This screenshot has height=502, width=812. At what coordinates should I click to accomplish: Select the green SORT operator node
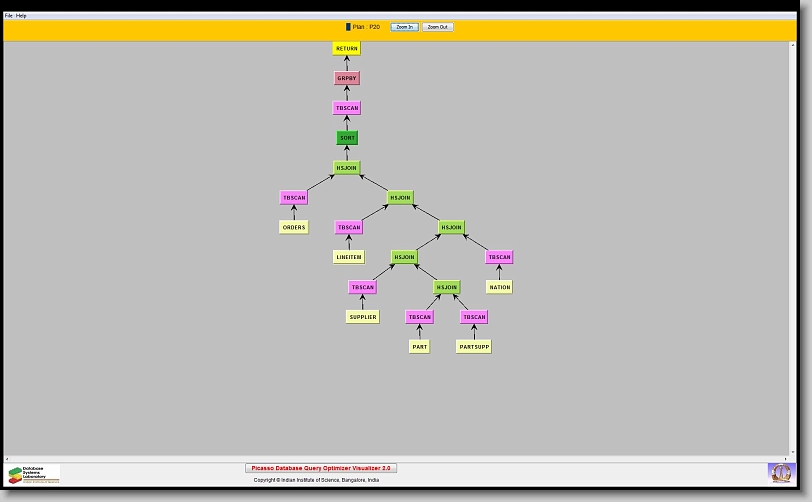click(346, 138)
